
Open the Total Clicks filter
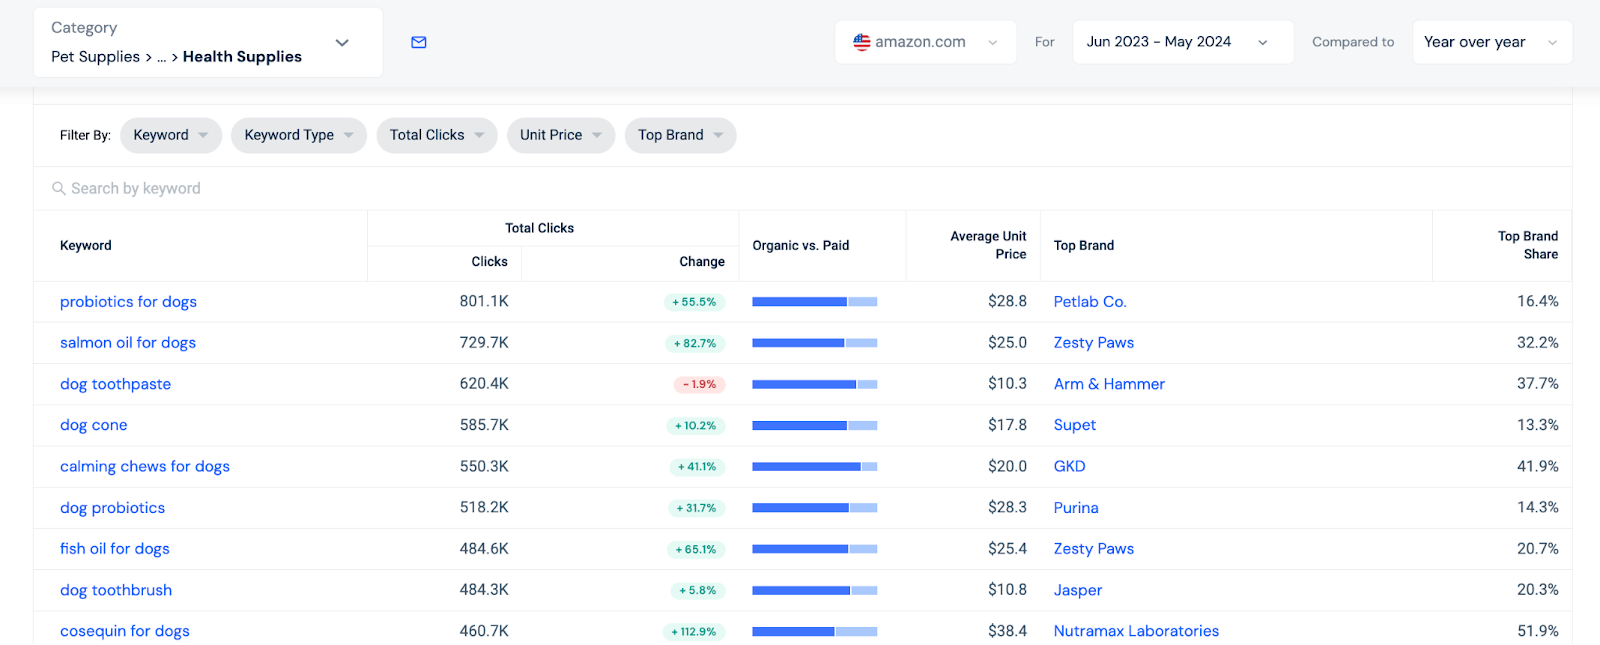pos(436,135)
